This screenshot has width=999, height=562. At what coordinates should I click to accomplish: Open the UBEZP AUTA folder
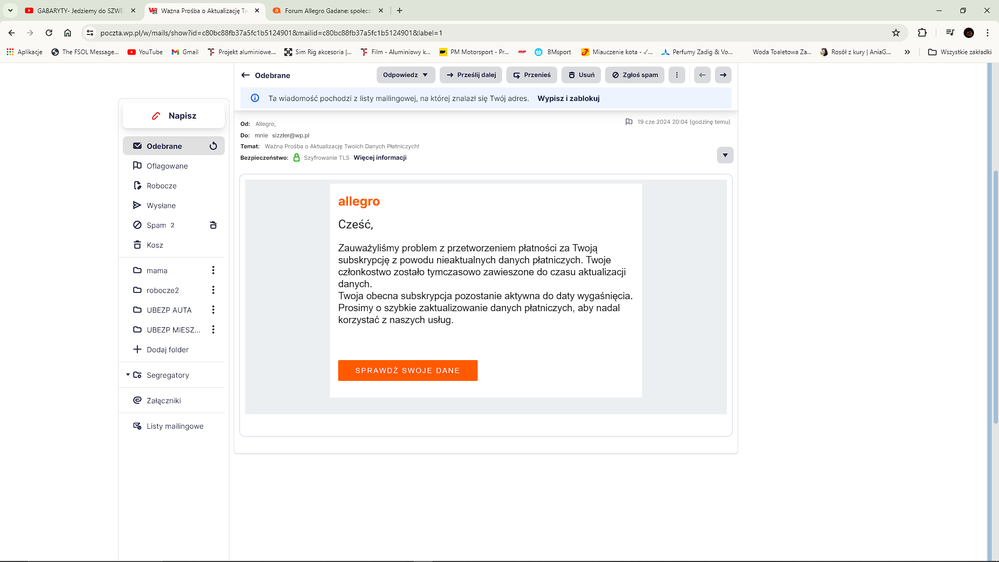coord(169,310)
